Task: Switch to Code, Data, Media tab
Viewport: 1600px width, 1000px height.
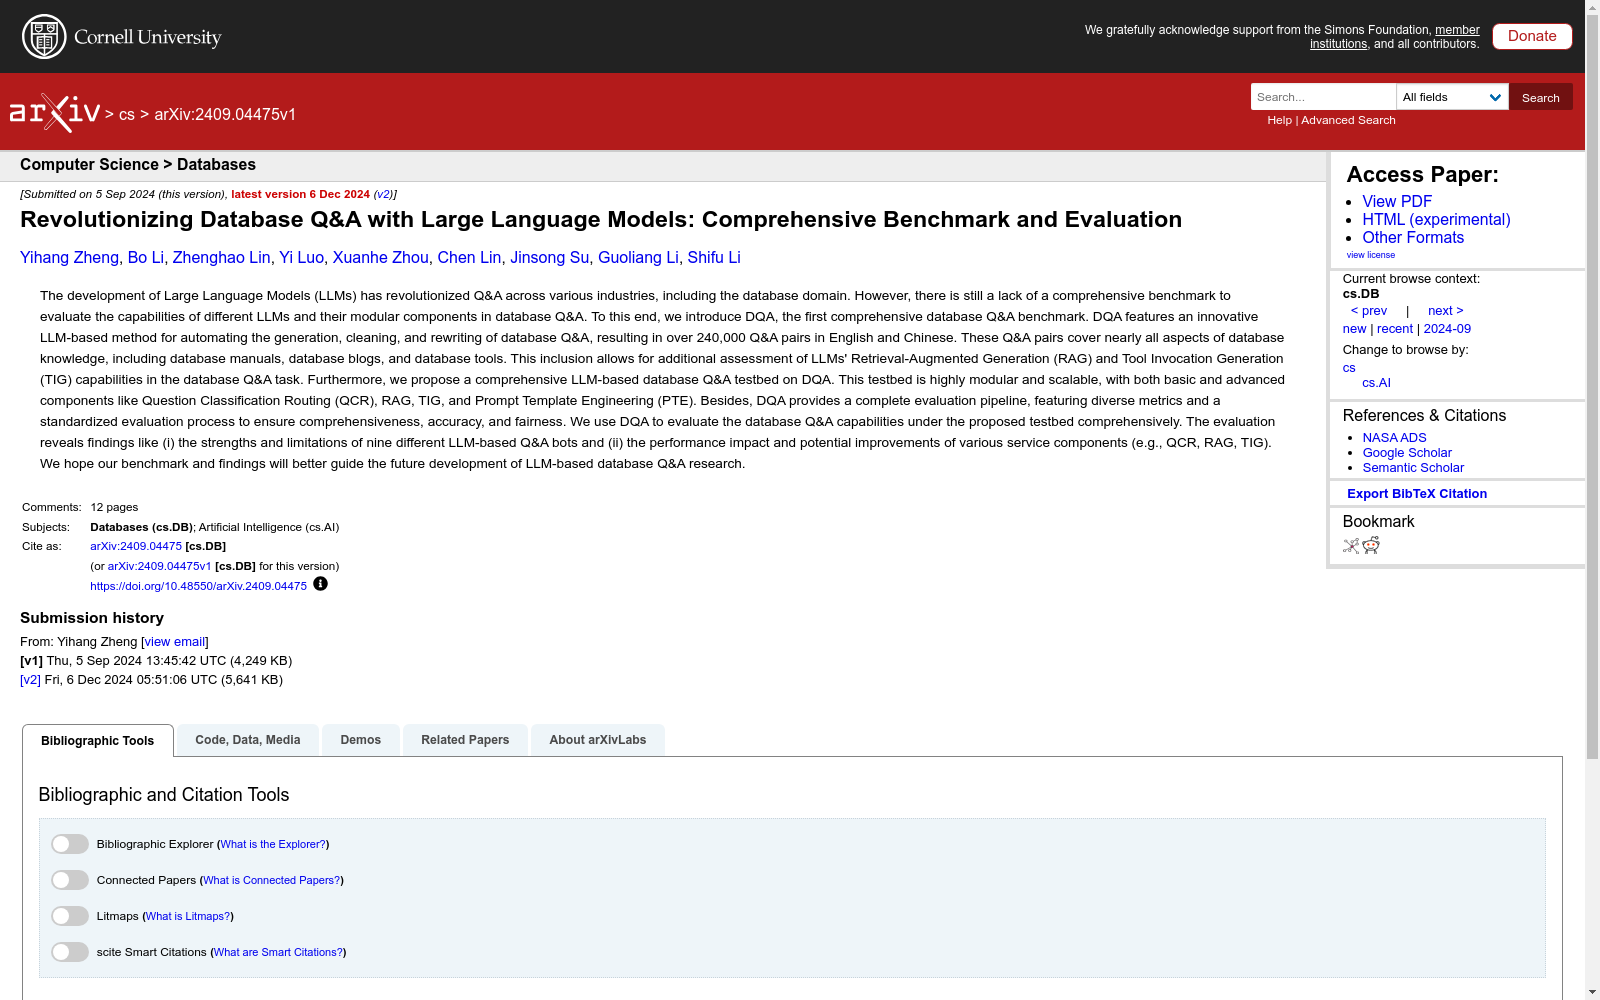Action: click(x=248, y=740)
